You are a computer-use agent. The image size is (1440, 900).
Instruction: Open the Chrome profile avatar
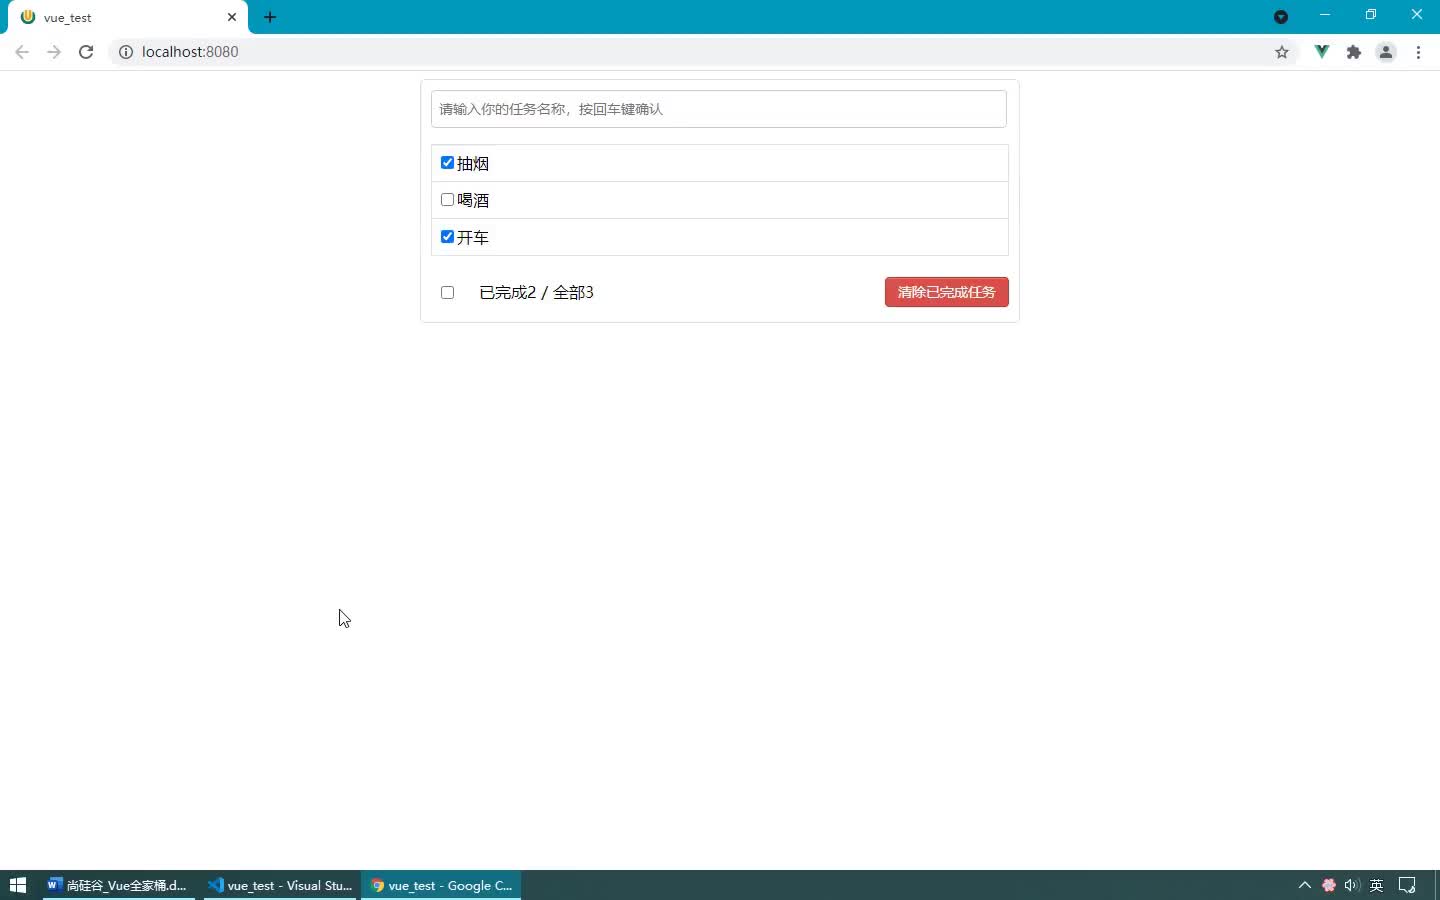point(1386,52)
